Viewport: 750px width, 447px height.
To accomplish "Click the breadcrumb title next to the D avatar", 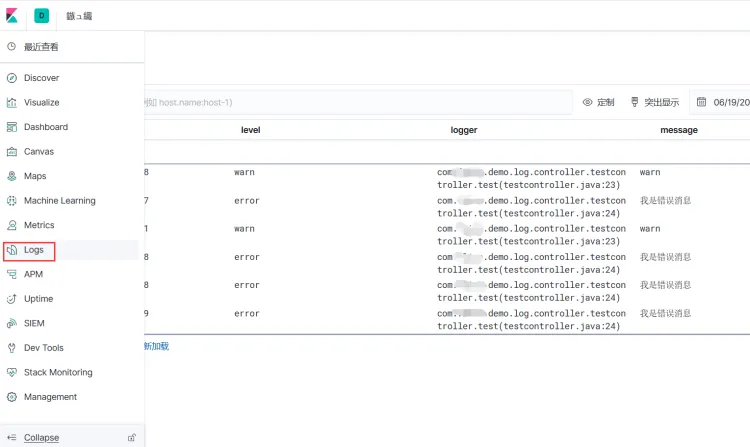I will tap(79, 16).
